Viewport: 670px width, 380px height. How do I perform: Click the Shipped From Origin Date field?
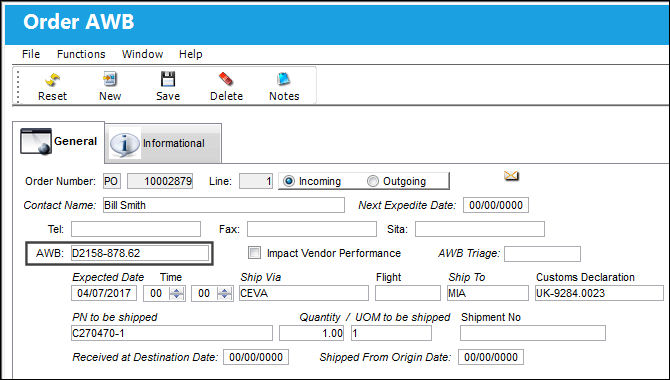click(x=491, y=357)
